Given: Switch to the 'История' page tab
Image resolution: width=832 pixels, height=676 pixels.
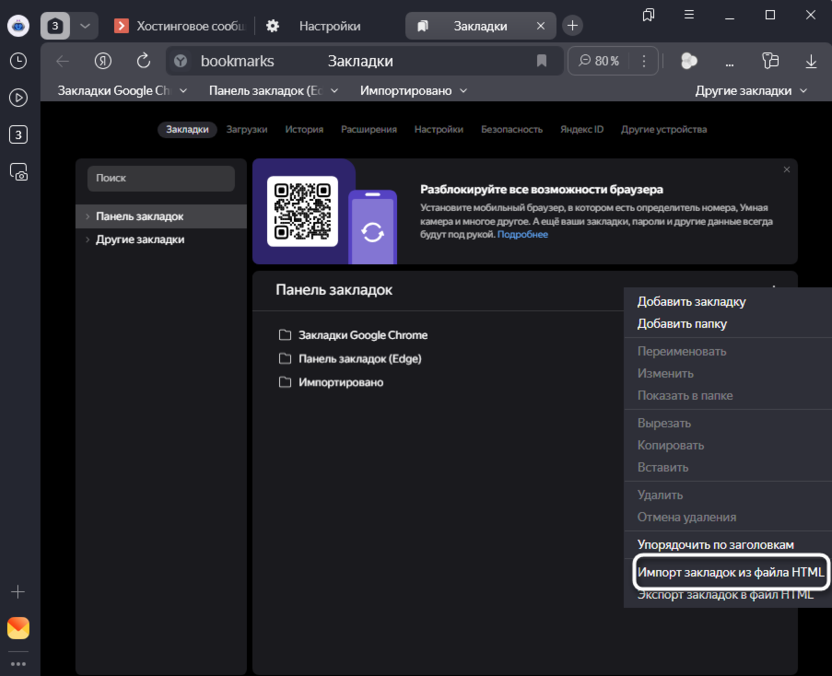Looking at the screenshot, I should pyautogui.click(x=304, y=129).
